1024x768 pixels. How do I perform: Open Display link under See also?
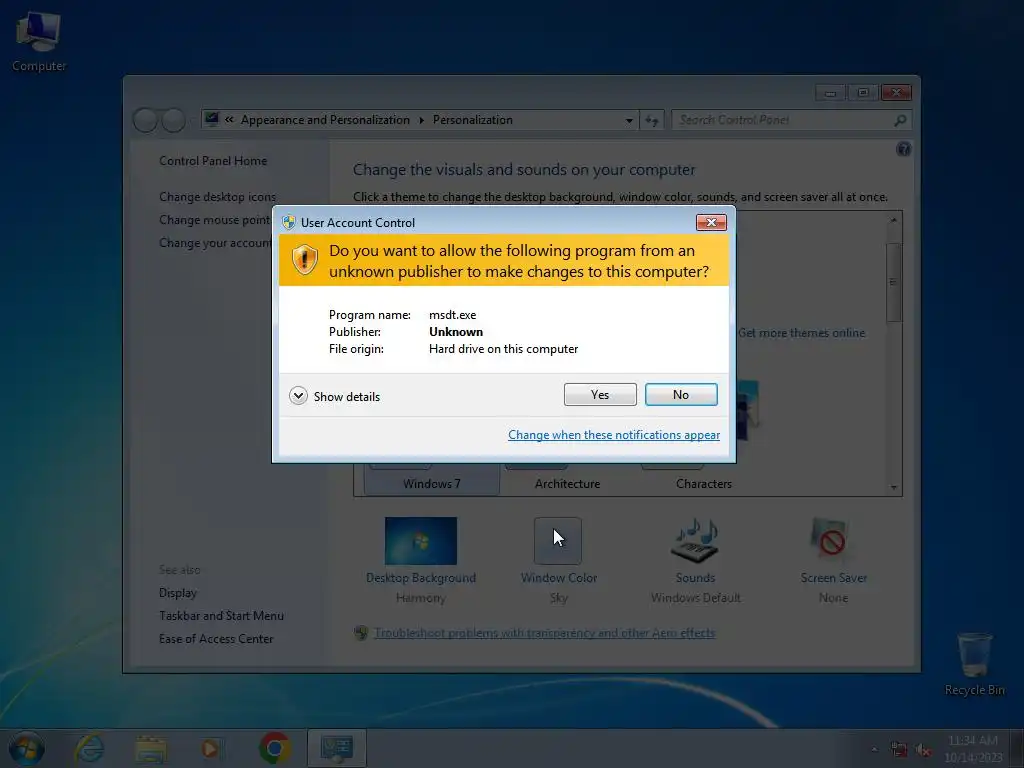click(x=178, y=593)
